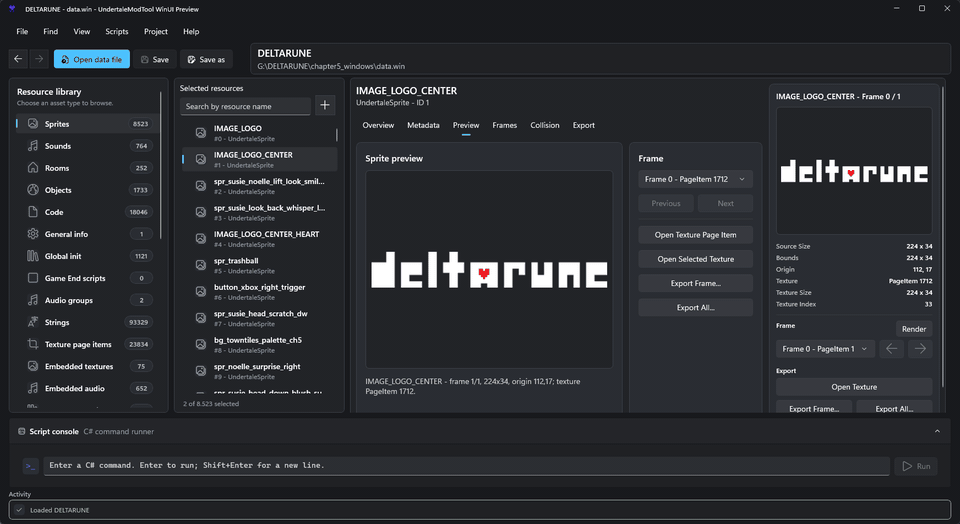Click the Texture page items crop icon
960x524 pixels.
click(x=33, y=344)
